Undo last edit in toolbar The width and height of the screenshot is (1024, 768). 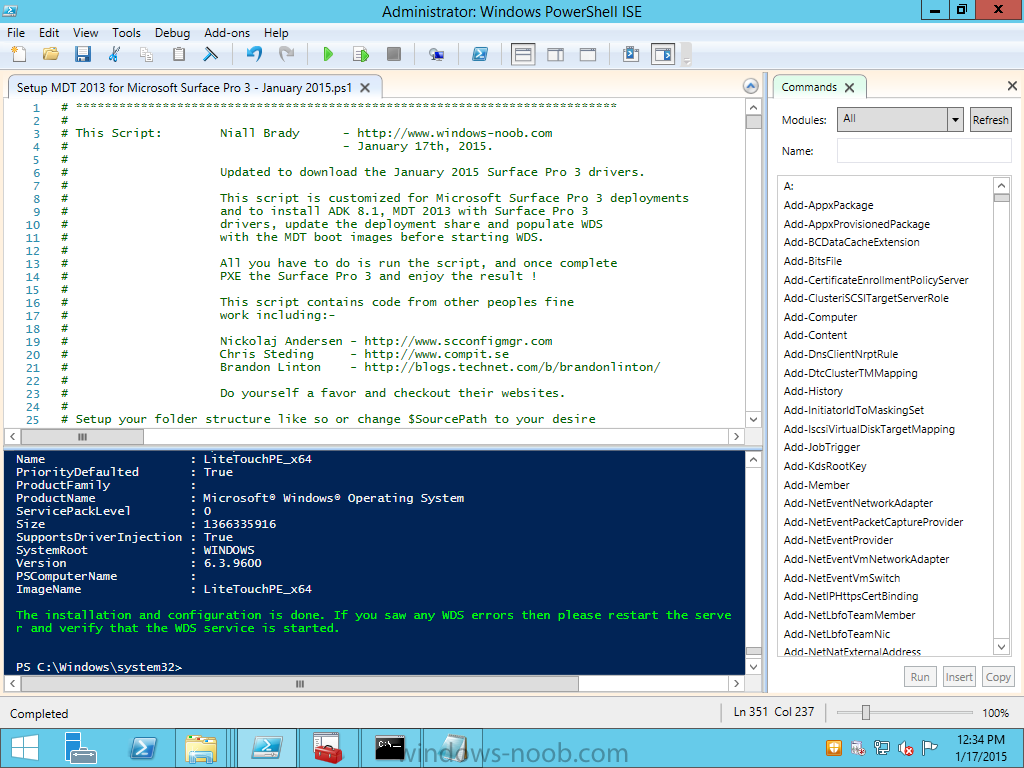254,54
